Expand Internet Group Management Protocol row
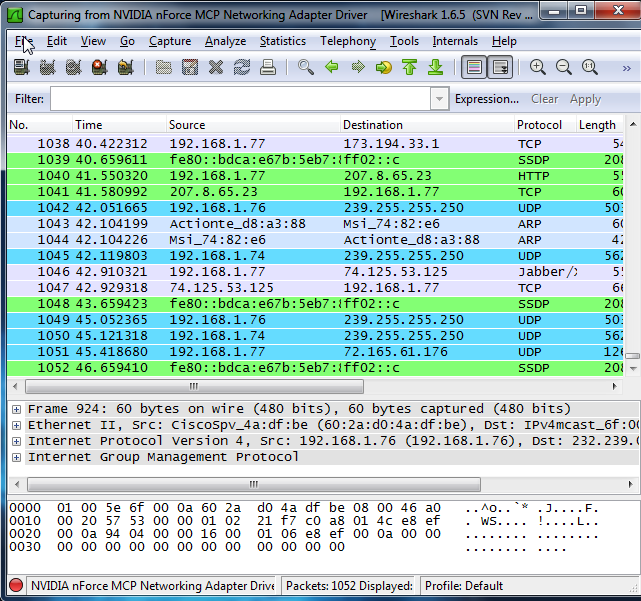The width and height of the screenshot is (641, 601). click(16, 457)
